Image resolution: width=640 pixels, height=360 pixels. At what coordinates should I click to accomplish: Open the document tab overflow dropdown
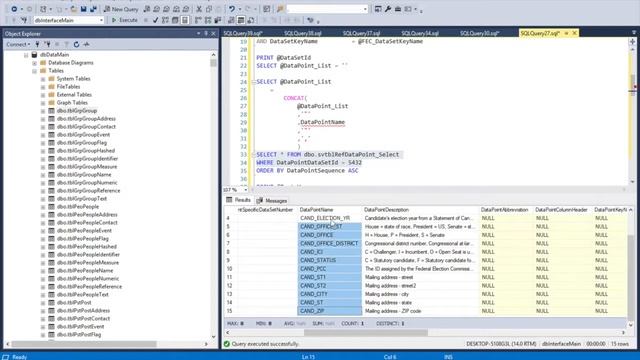[x=633, y=33]
